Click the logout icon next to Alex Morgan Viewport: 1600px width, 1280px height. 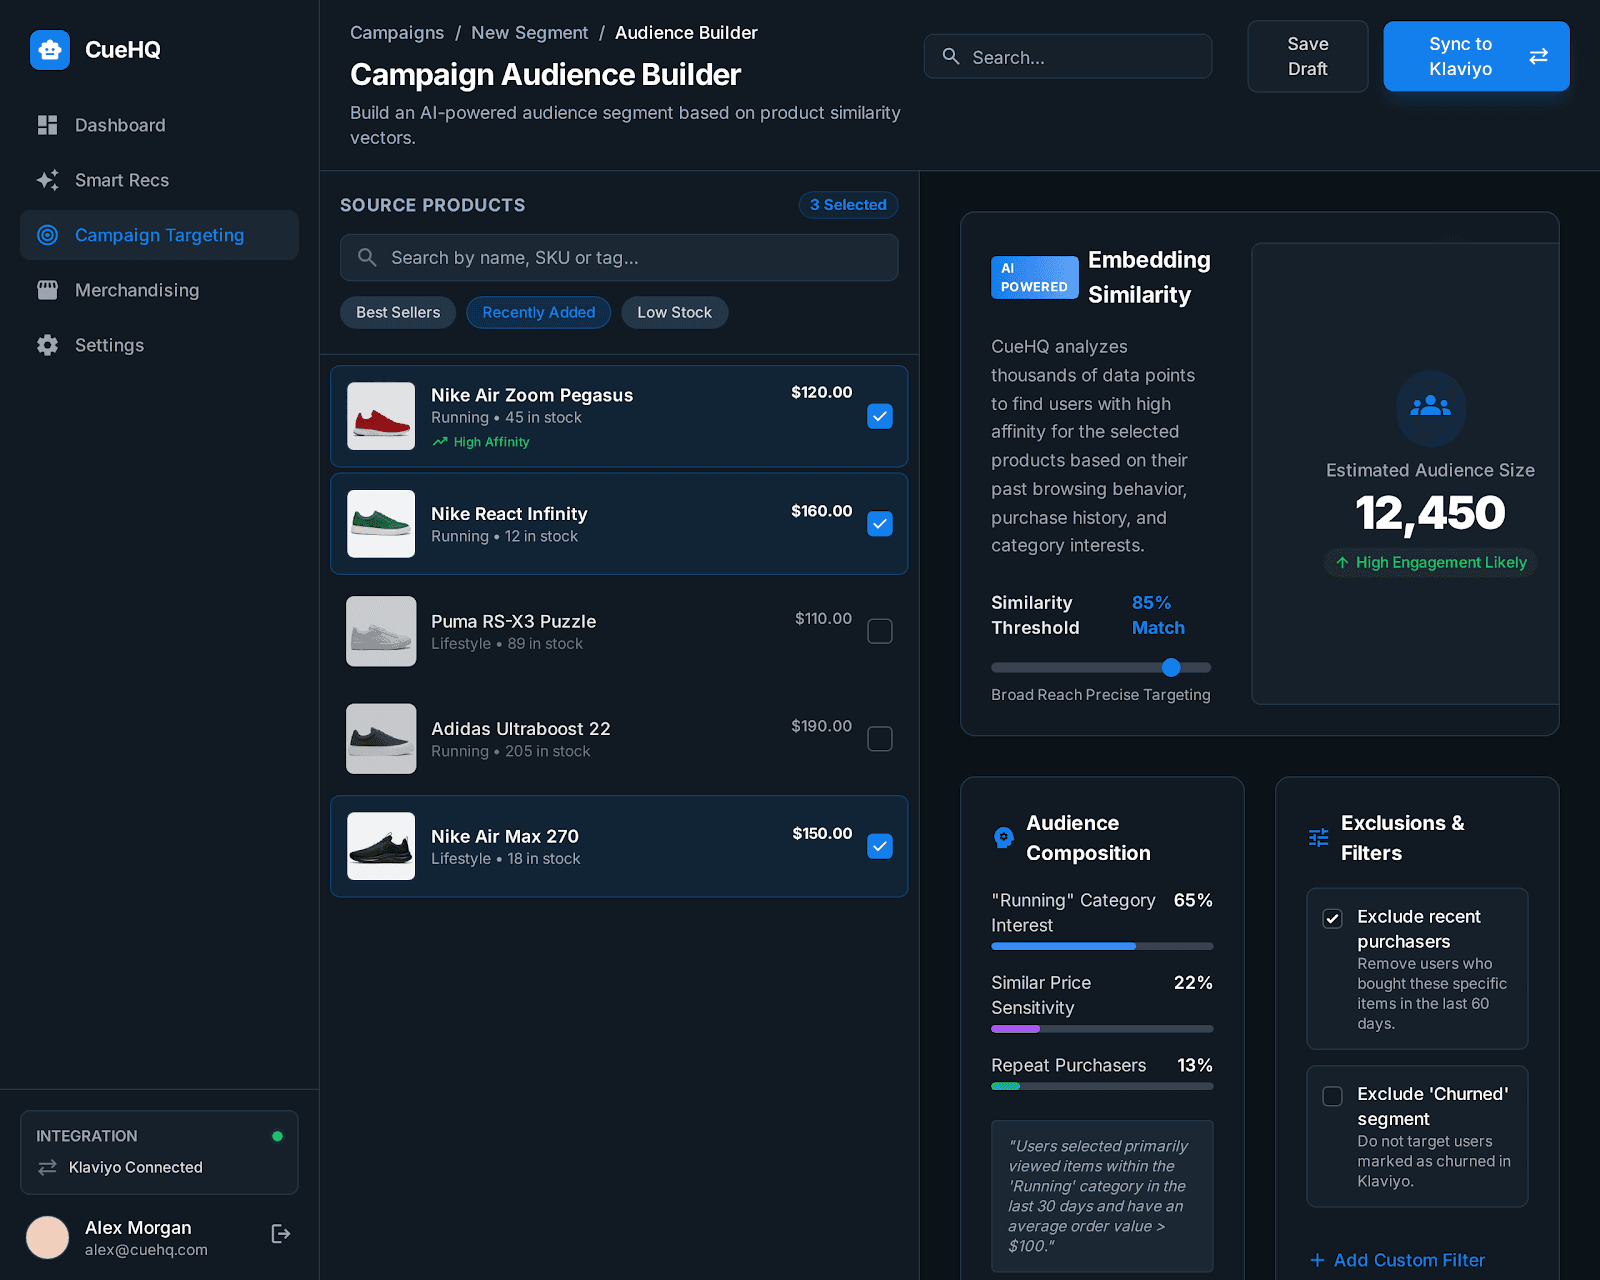(280, 1233)
